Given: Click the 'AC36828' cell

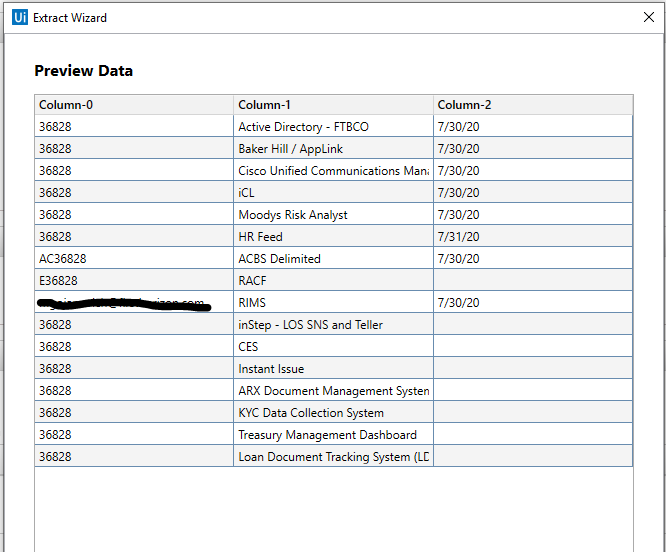Looking at the screenshot, I should coord(134,259).
